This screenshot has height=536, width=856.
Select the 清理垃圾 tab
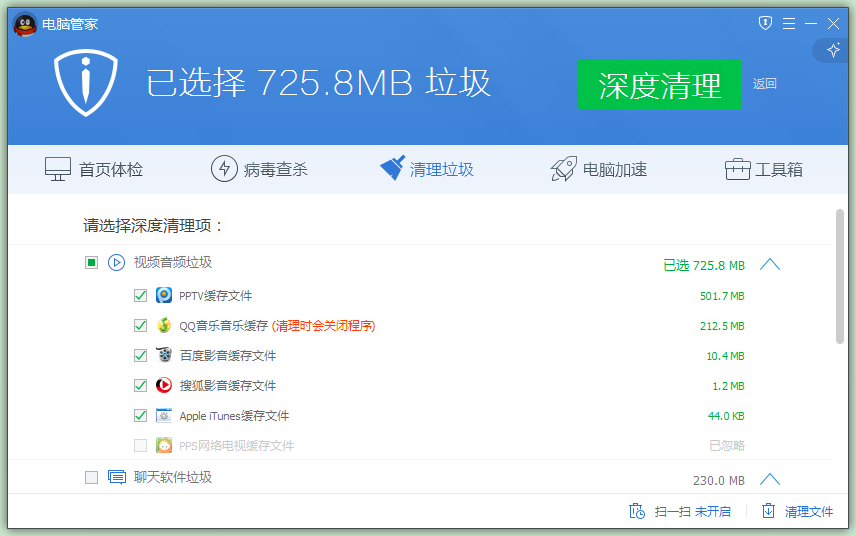[427, 169]
